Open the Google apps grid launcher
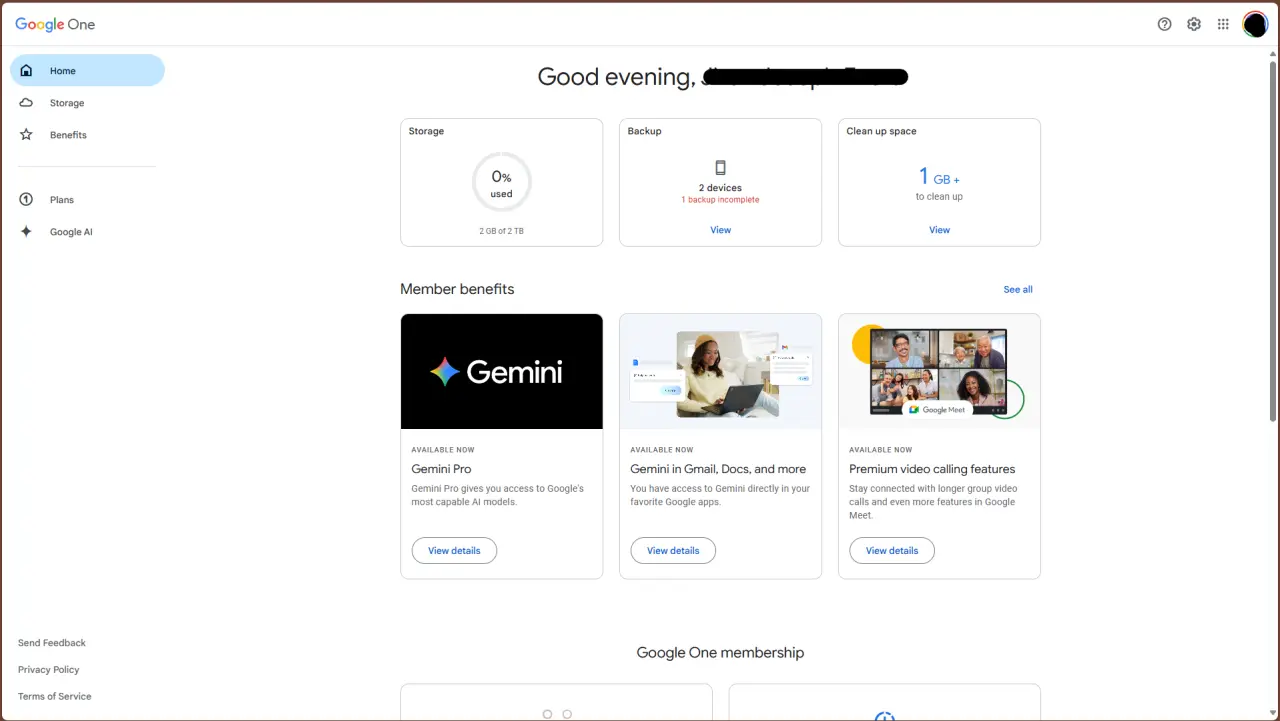Image resolution: width=1280 pixels, height=721 pixels. (x=1223, y=24)
